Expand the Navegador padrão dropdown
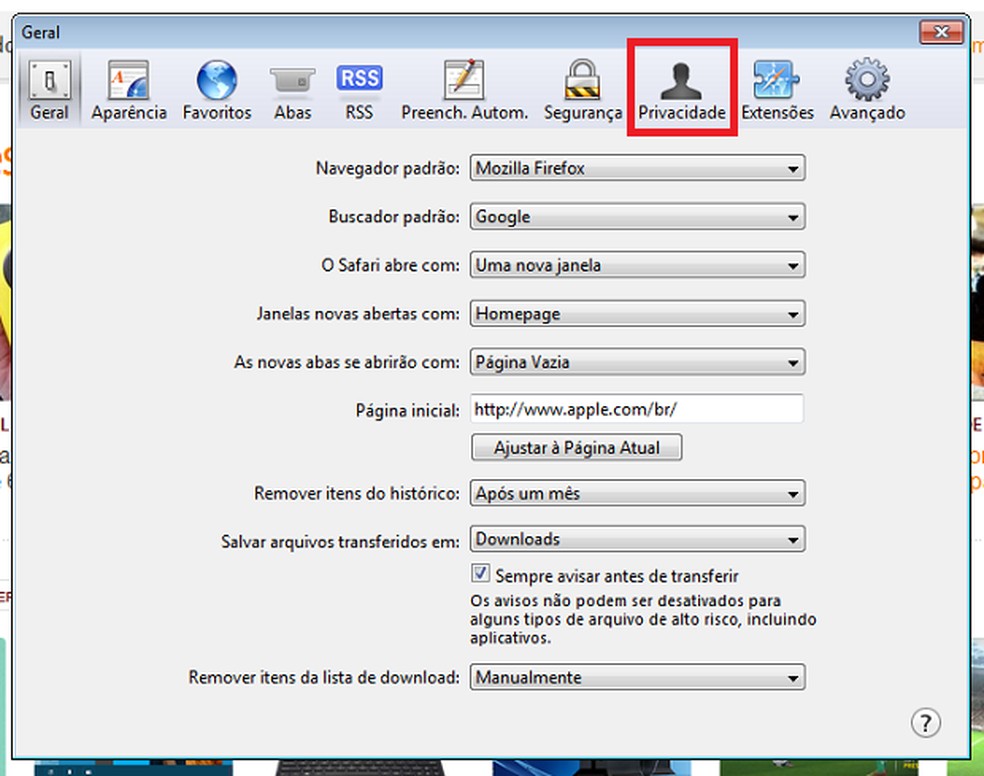Image resolution: width=984 pixels, height=776 pixels. (638, 168)
